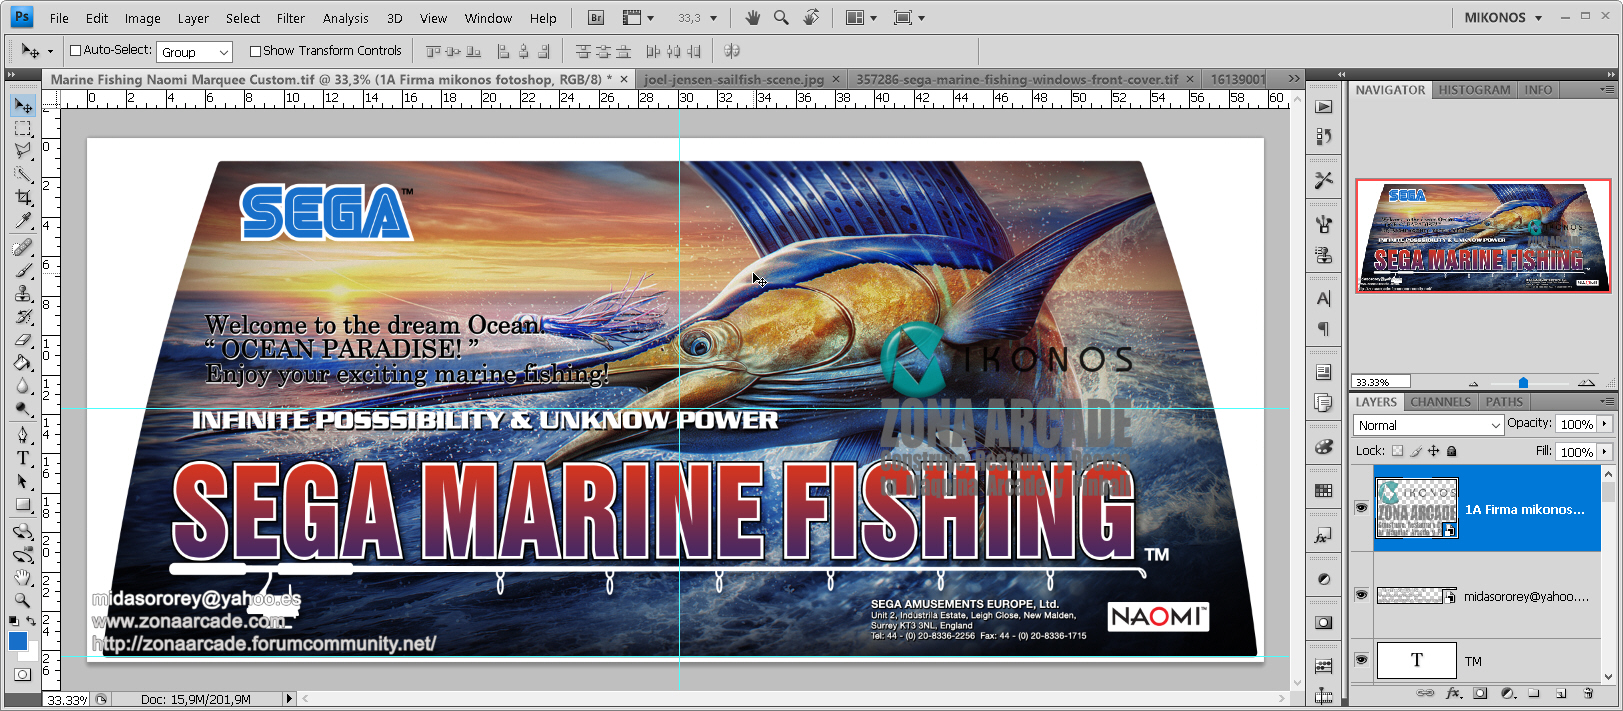This screenshot has height=711, width=1623.
Task: Select the Pen tool
Action: tap(23, 434)
